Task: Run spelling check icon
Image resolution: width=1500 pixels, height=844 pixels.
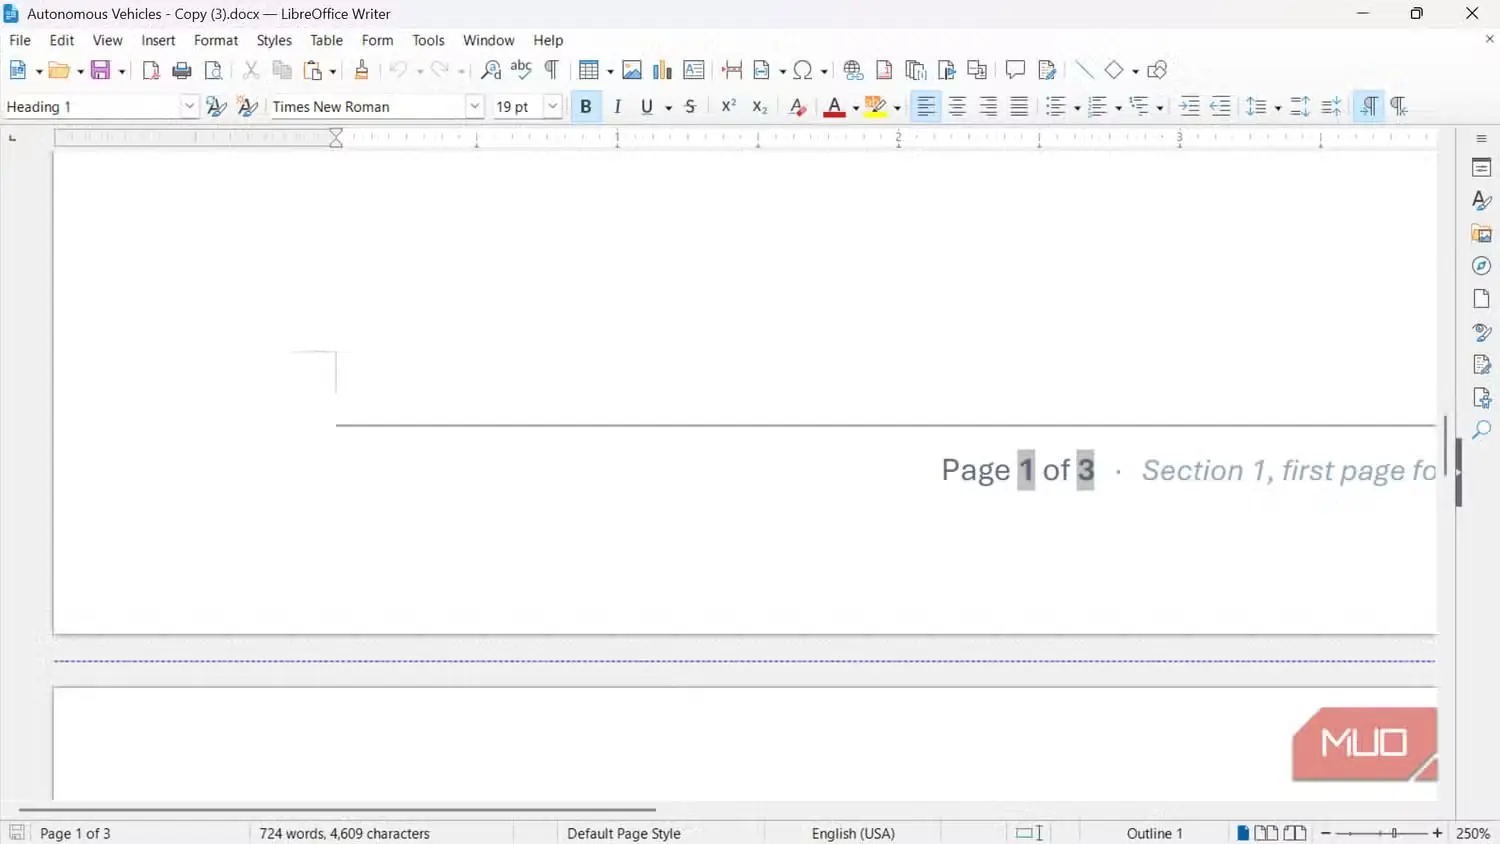Action: [521, 70]
